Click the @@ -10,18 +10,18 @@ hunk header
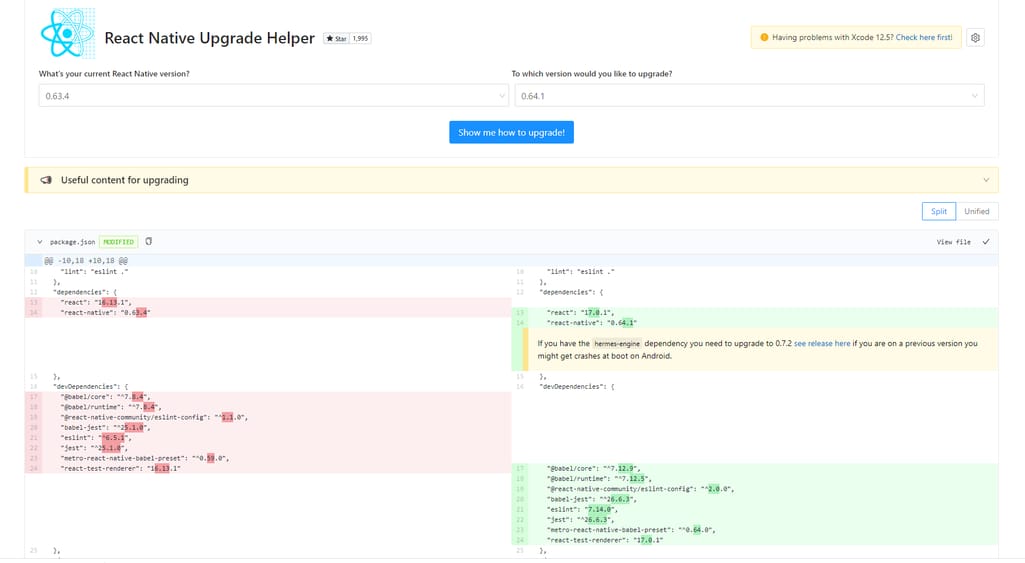Image resolution: width=1025 pixels, height=563 pixels. [86, 260]
